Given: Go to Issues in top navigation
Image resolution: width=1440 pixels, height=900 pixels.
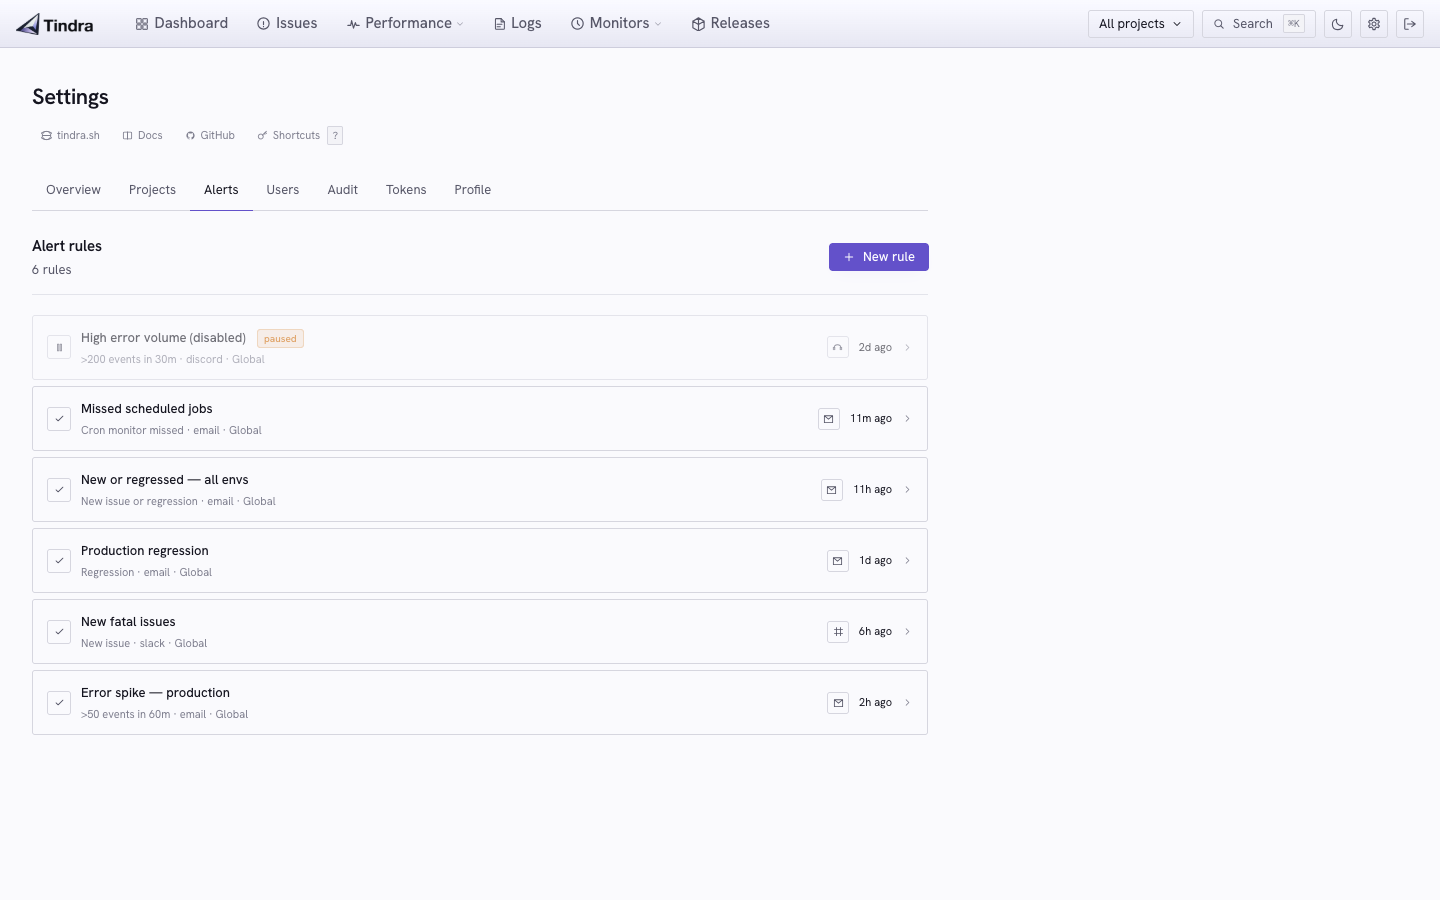Looking at the screenshot, I should pos(287,23).
